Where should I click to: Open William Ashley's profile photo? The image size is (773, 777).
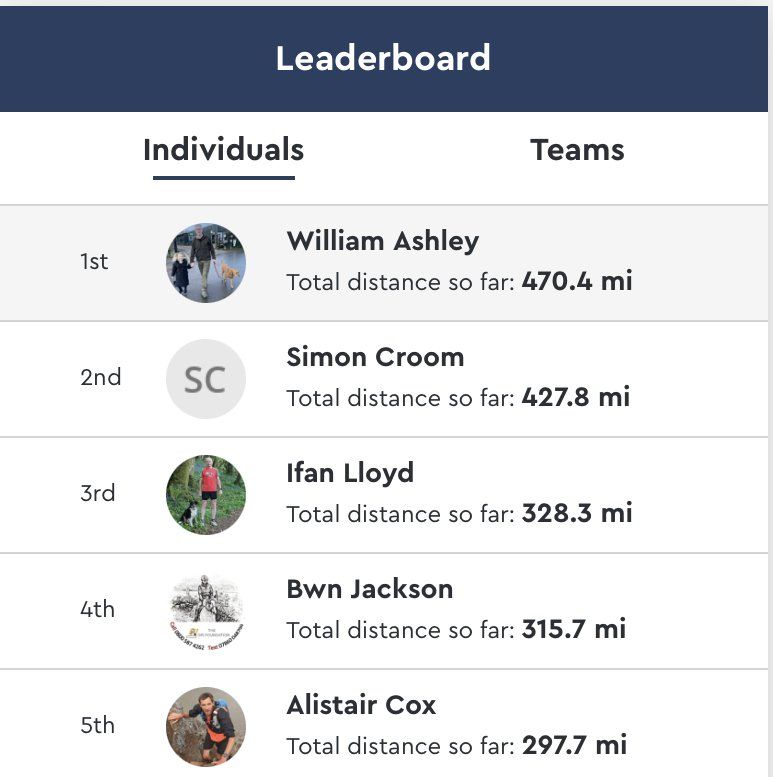tap(205, 263)
